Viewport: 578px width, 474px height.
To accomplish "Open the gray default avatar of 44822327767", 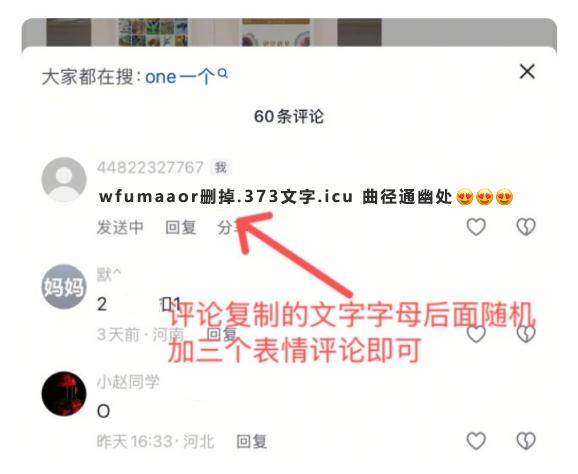I will click(x=64, y=180).
